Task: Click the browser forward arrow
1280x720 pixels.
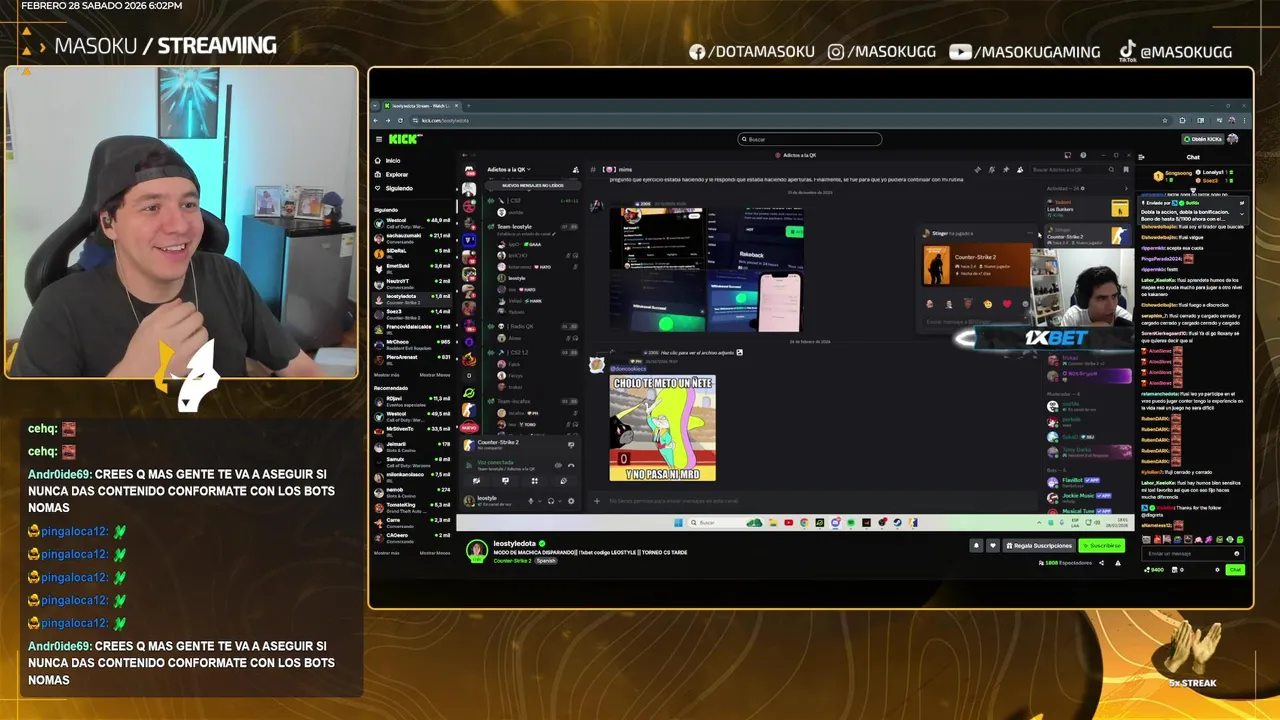Action: (388, 120)
